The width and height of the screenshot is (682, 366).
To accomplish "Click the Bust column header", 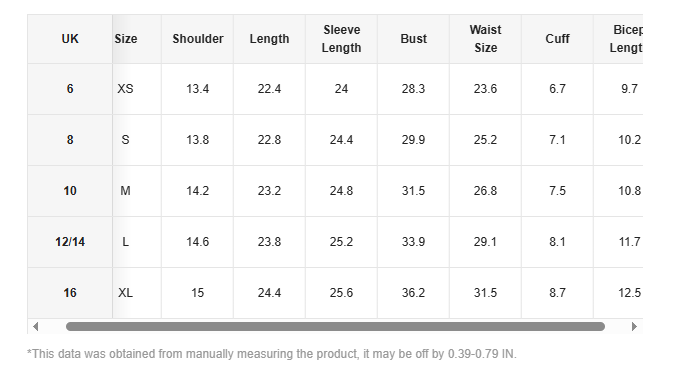I will [413, 39].
